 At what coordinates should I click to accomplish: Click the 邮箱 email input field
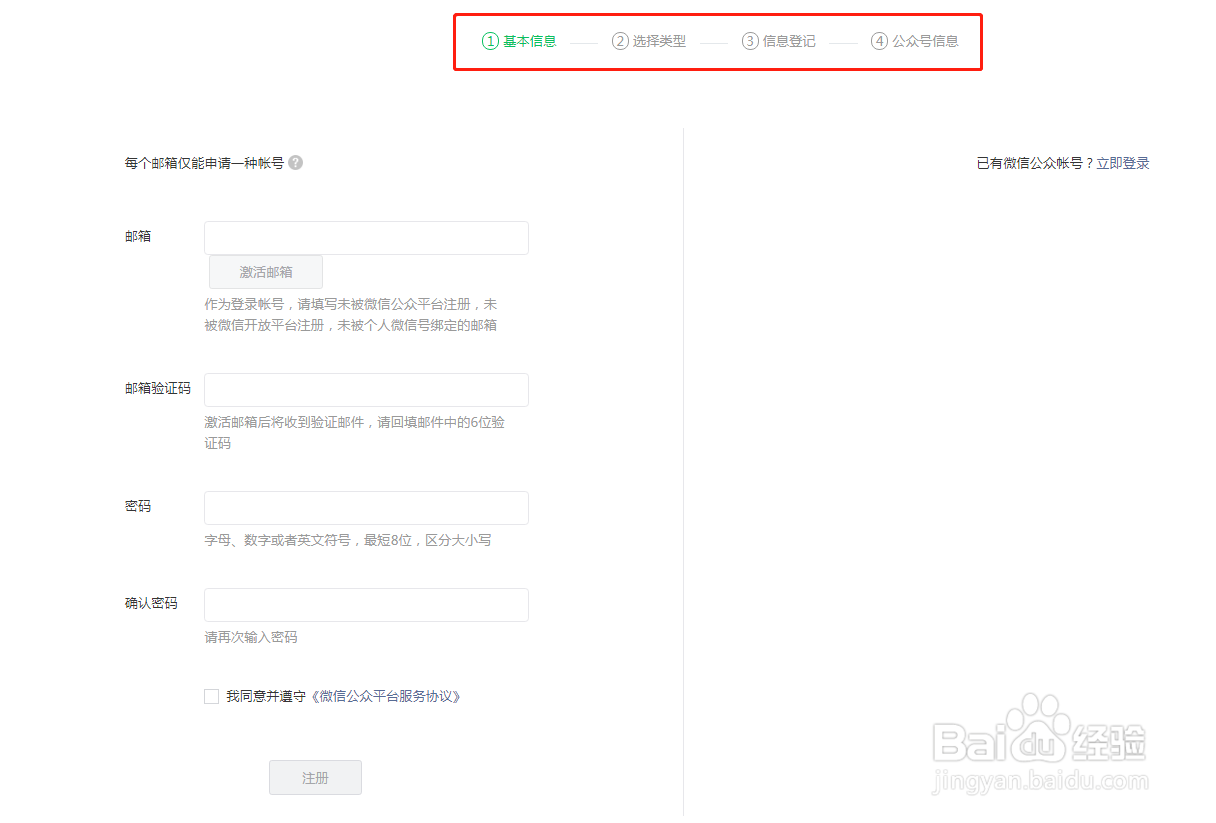pyautogui.click(x=366, y=238)
